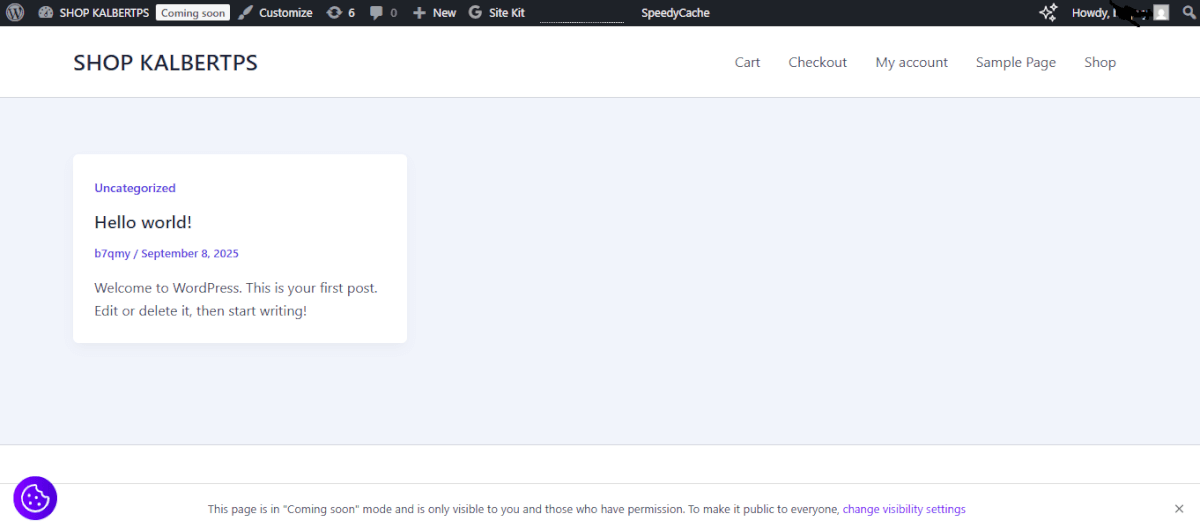Screen dimensions: 1200x529
Task: Go to the Cart page
Action: pos(747,62)
